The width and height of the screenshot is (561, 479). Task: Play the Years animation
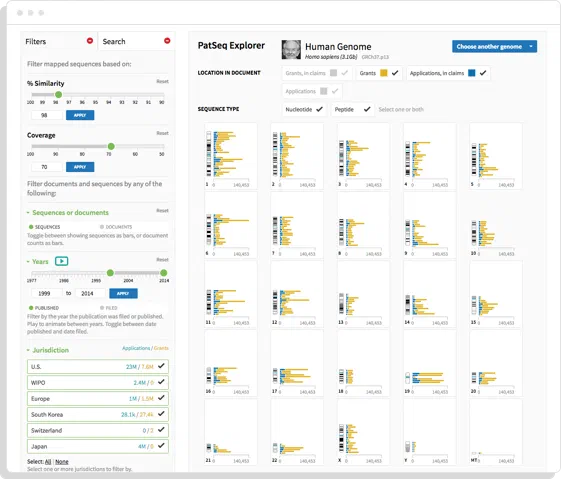(62, 261)
